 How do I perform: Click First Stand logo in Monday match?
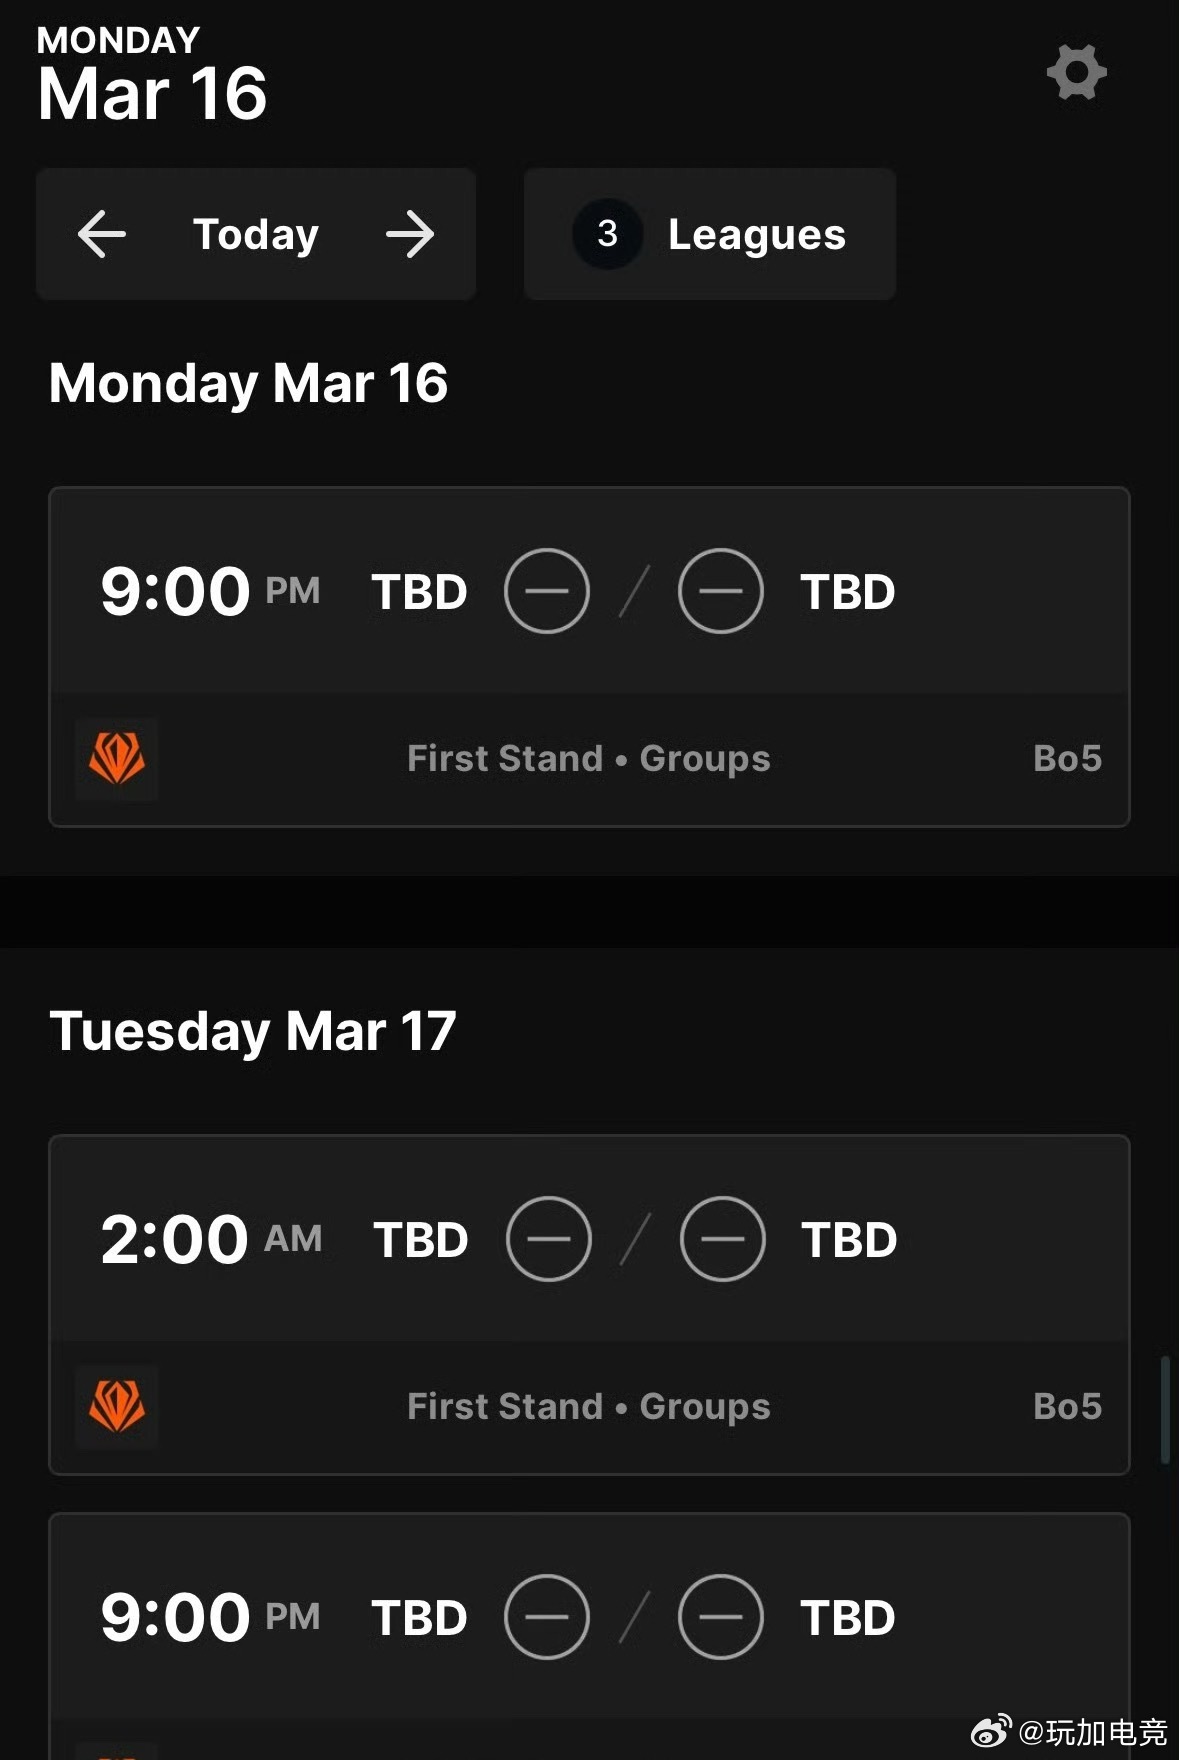(x=117, y=759)
